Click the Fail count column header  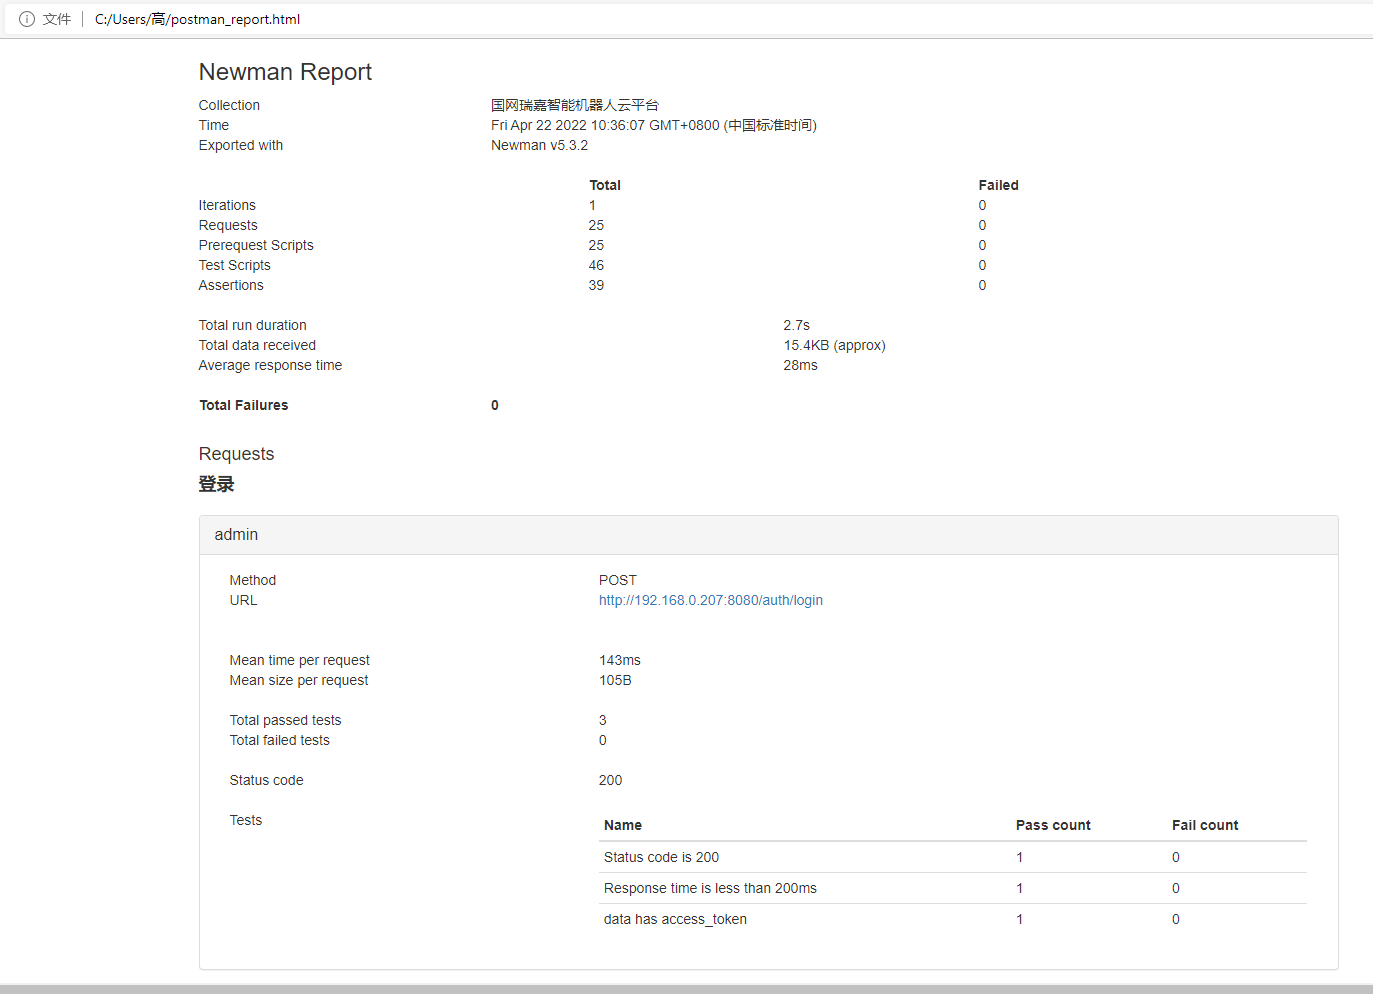point(1205,825)
